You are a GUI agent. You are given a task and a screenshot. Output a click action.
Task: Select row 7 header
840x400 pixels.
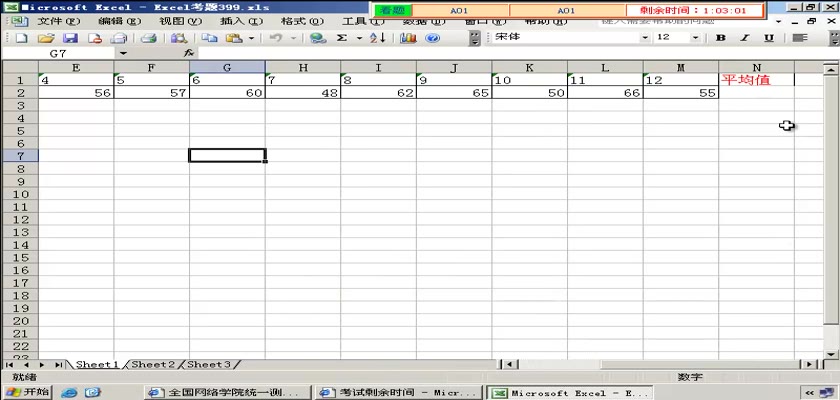[20, 156]
